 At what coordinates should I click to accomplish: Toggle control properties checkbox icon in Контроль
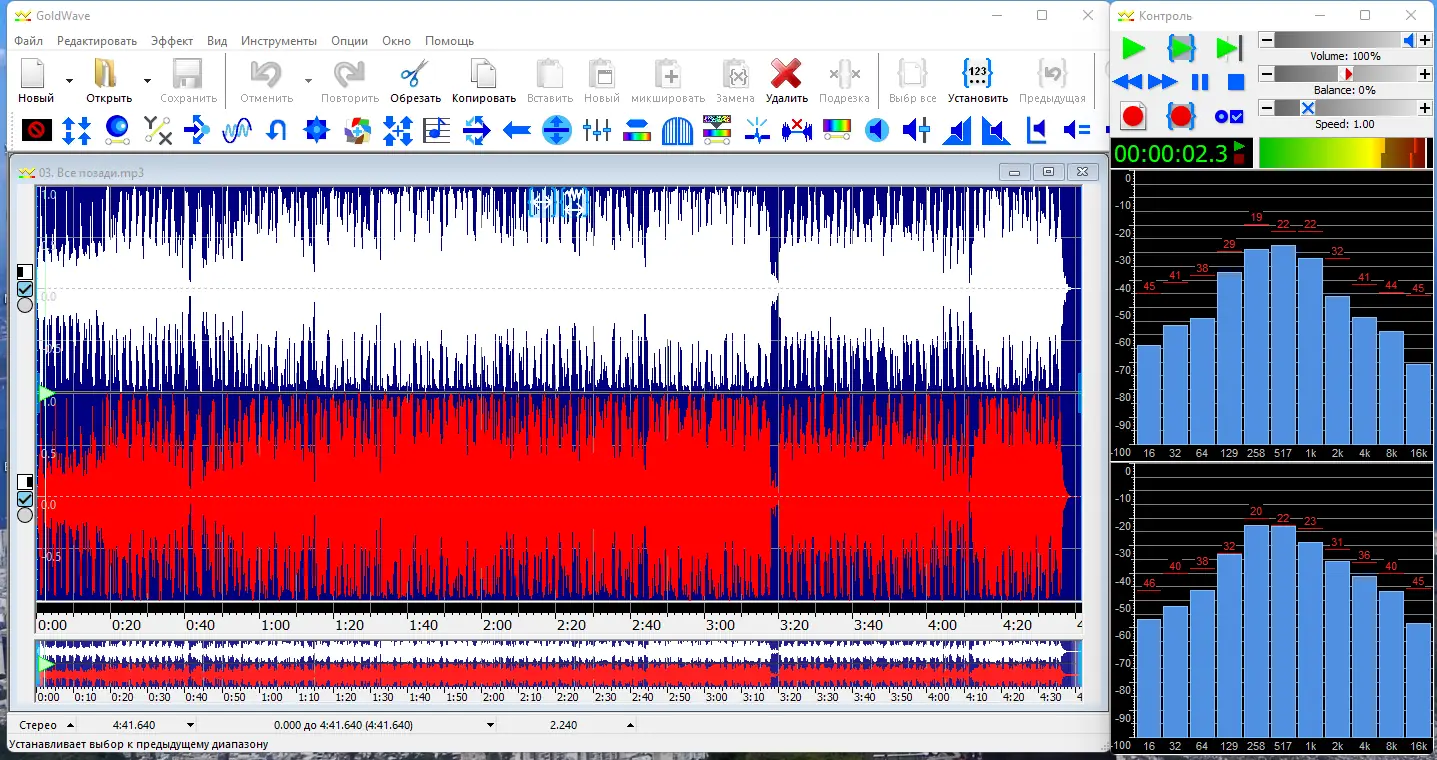(x=1229, y=116)
